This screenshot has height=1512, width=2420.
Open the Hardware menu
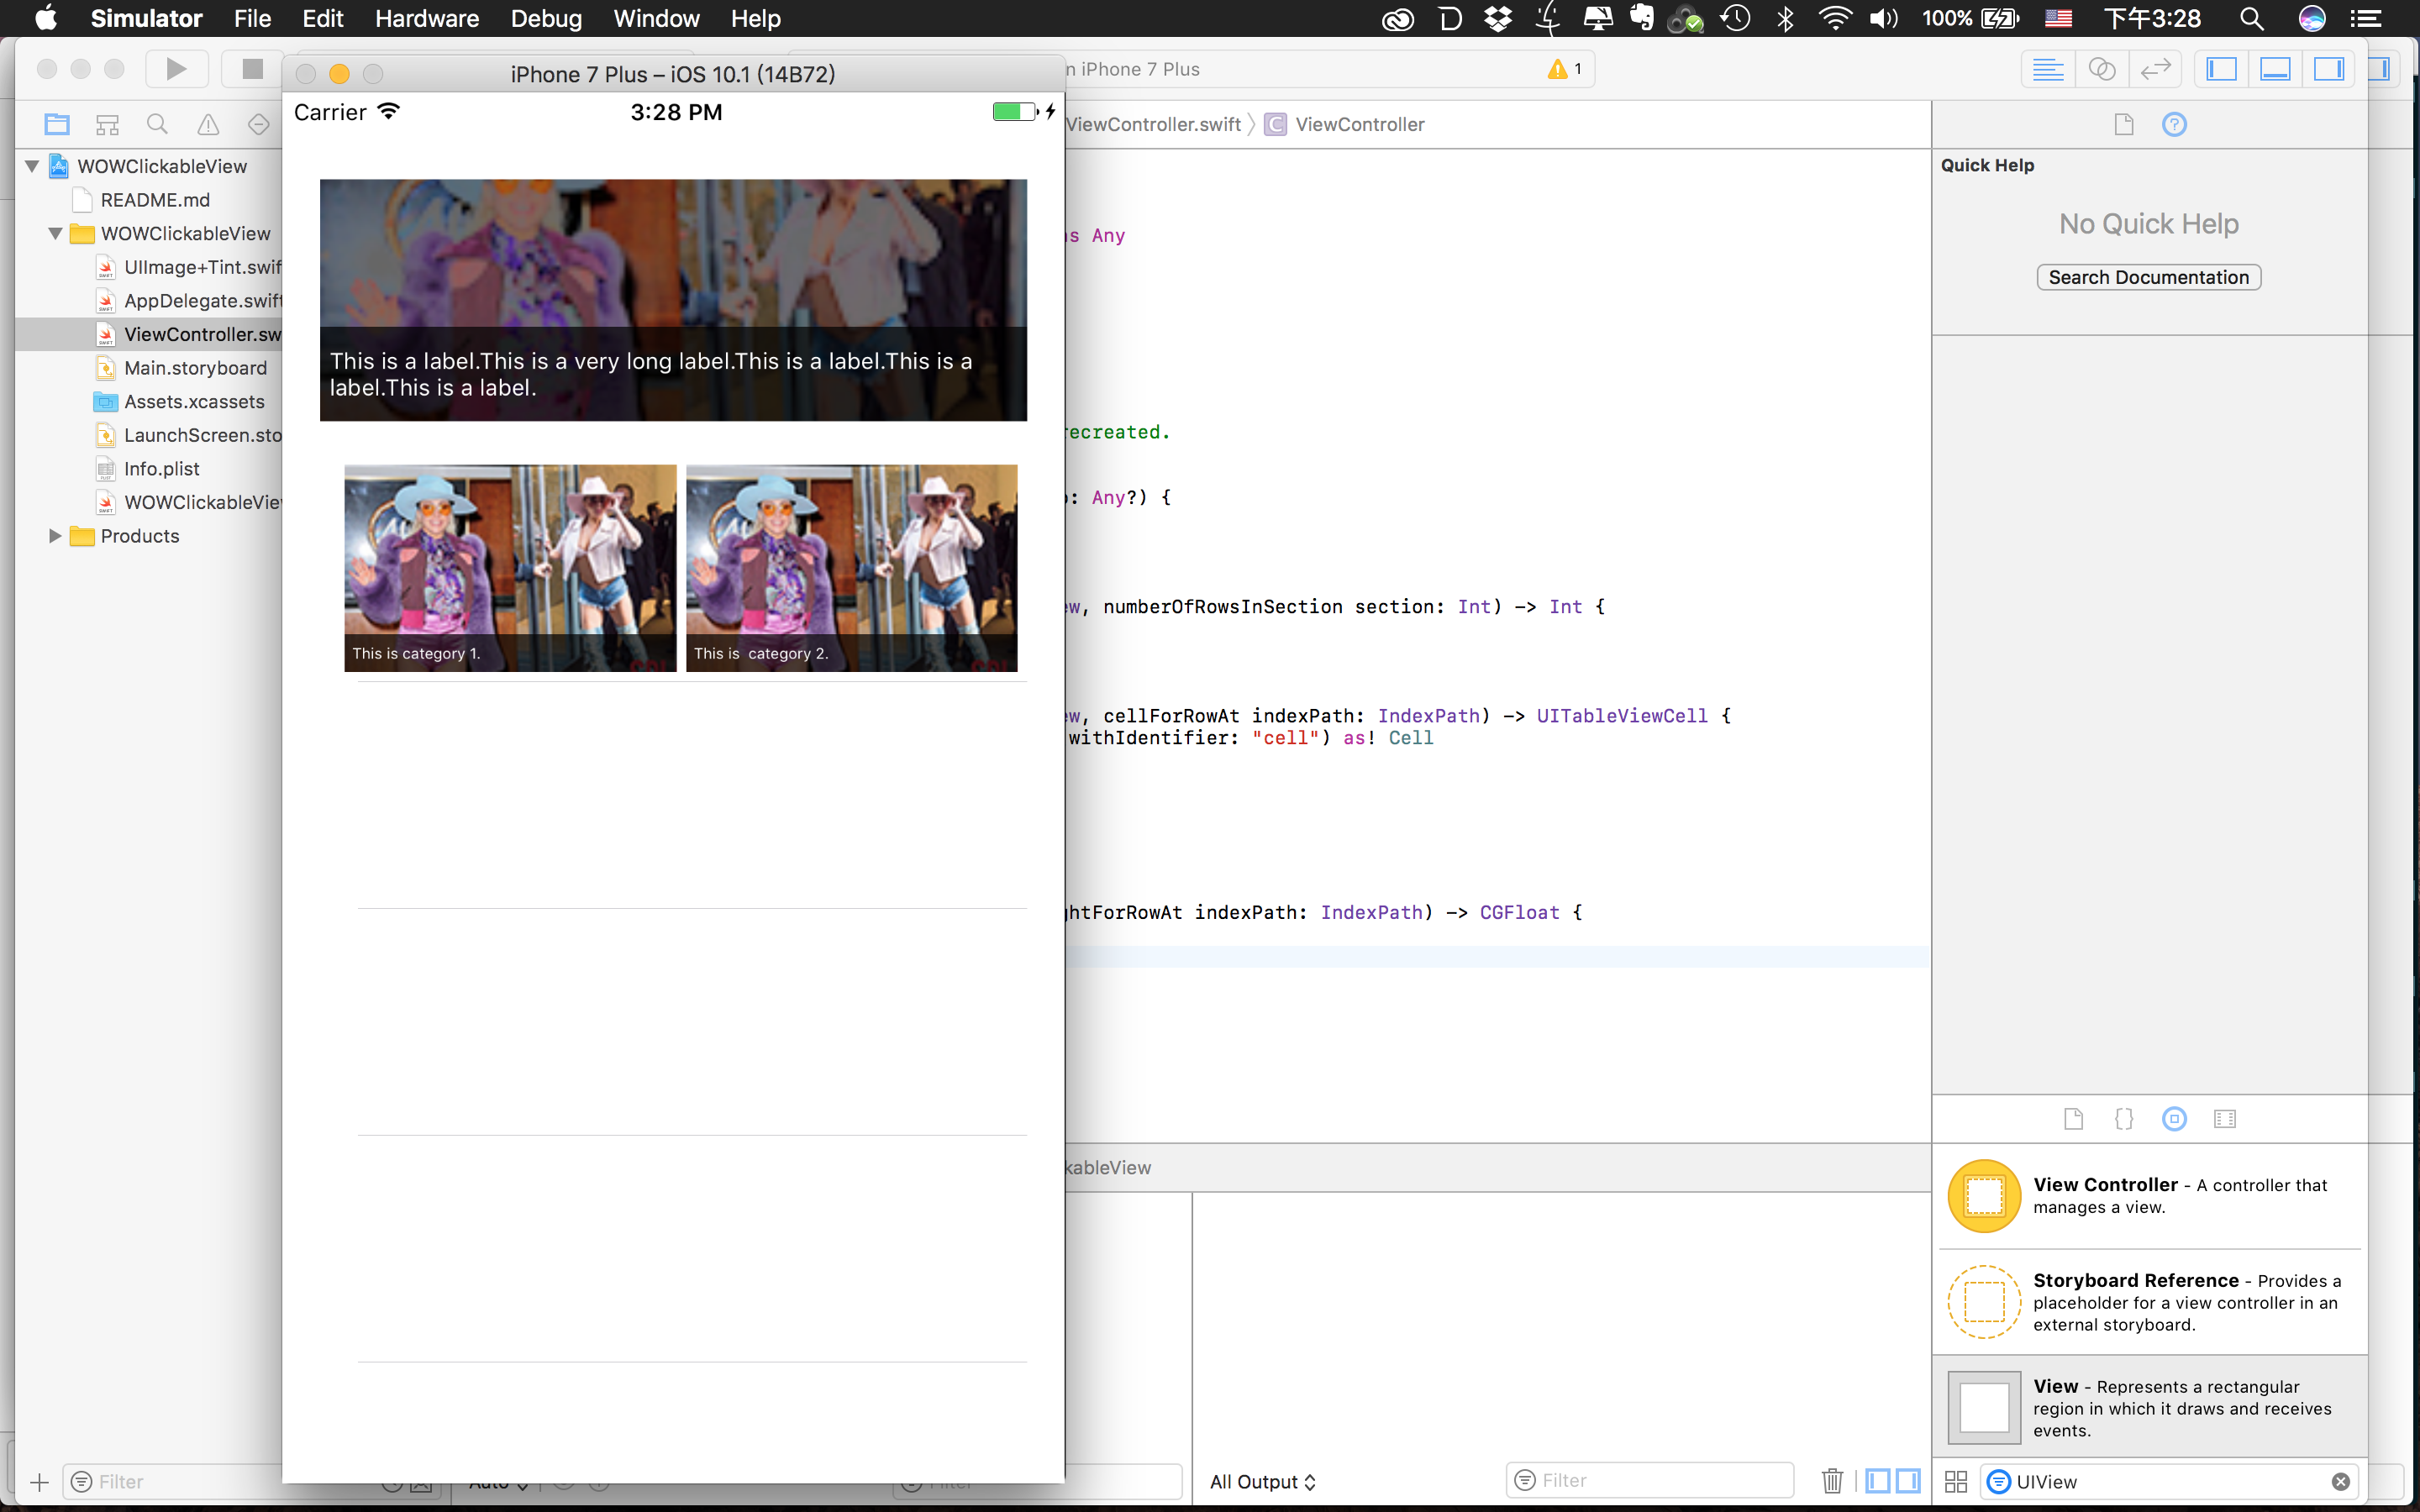426,18
